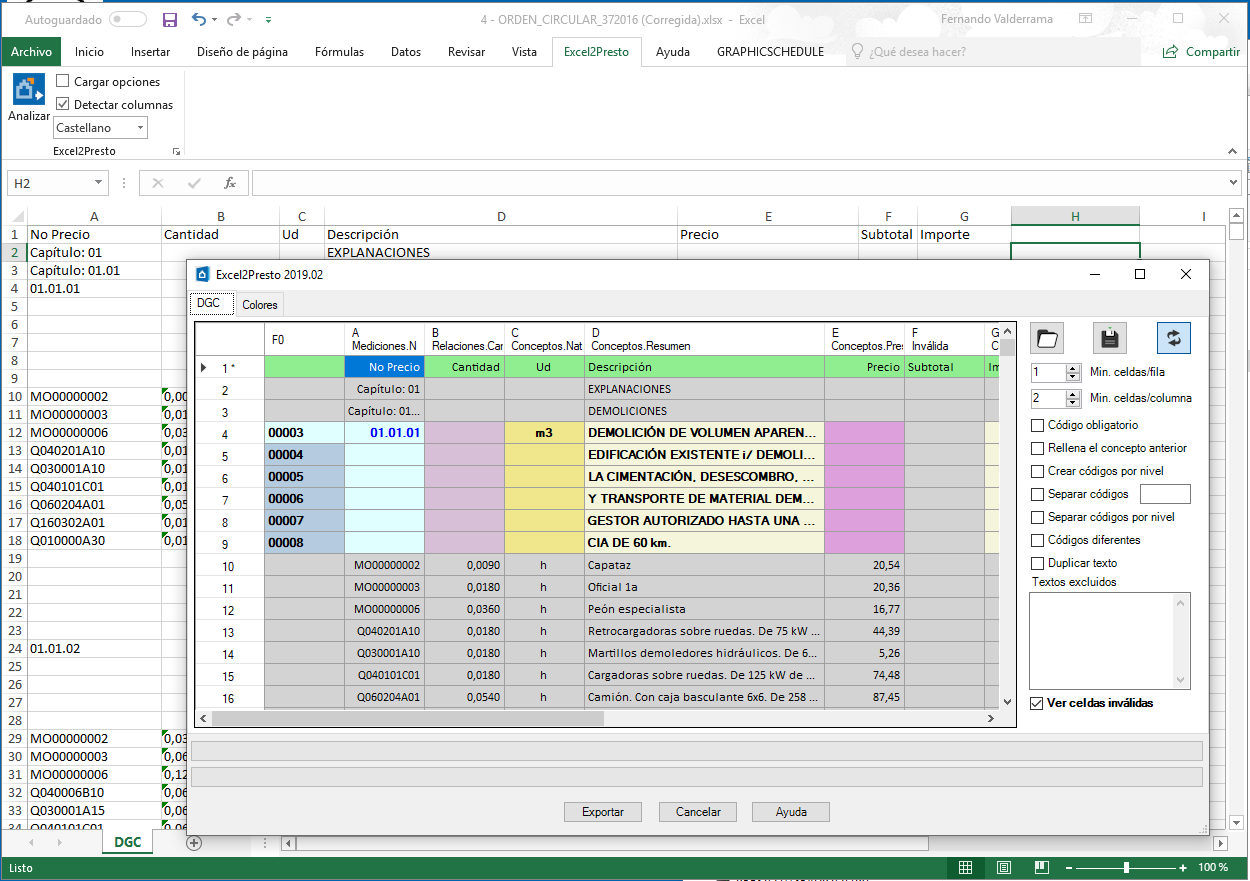Viewport: 1250px width, 881px height.
Task: Click the Separar códigos text field
Action: 1165,494
